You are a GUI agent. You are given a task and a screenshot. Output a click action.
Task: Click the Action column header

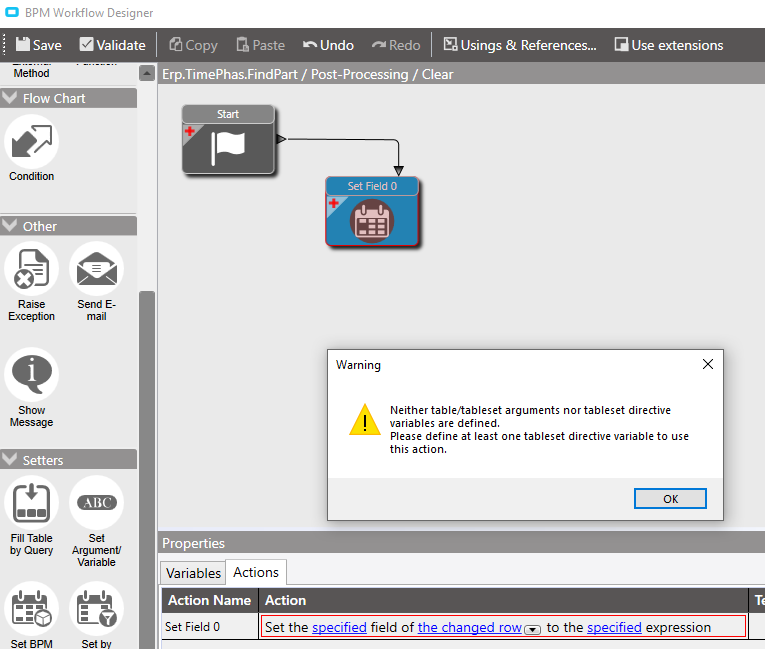[503, 600]
